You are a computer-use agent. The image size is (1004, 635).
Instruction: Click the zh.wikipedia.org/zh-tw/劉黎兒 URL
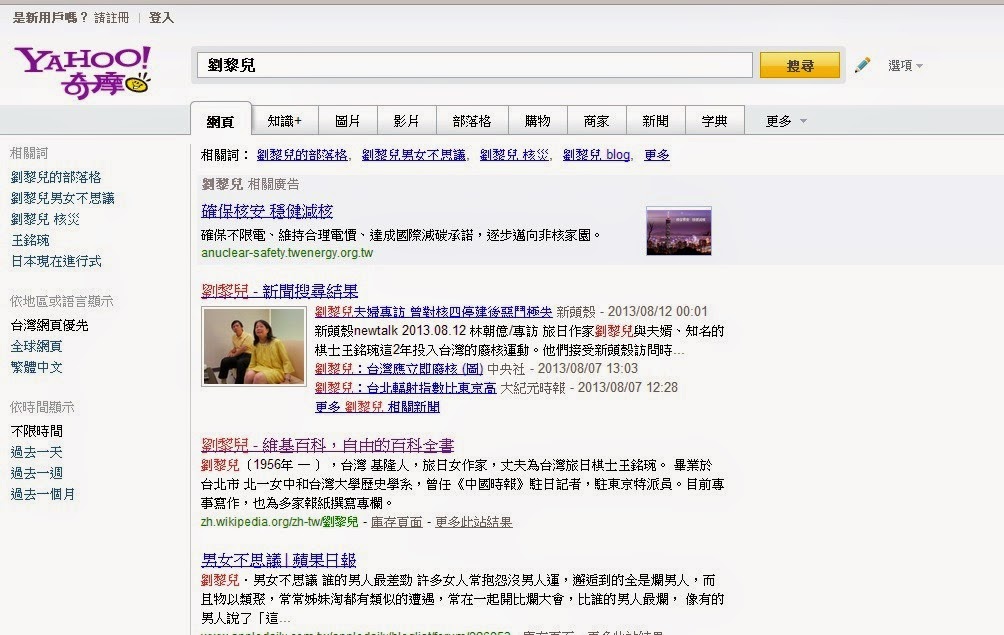(x=279, y=522)
